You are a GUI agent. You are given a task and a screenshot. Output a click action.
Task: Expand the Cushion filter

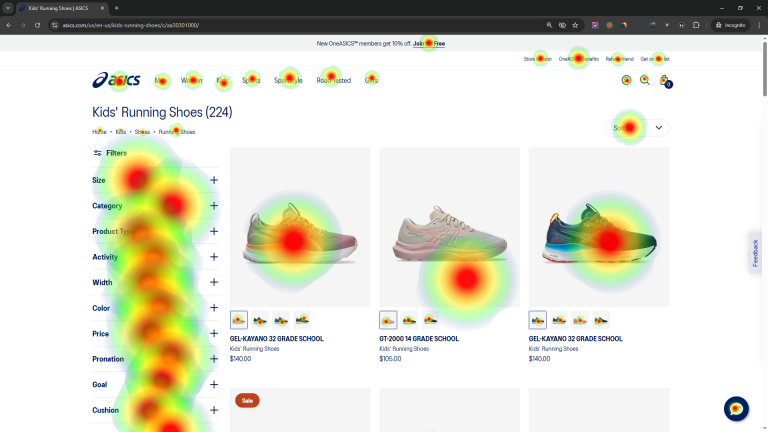click(x=155, y=410)
